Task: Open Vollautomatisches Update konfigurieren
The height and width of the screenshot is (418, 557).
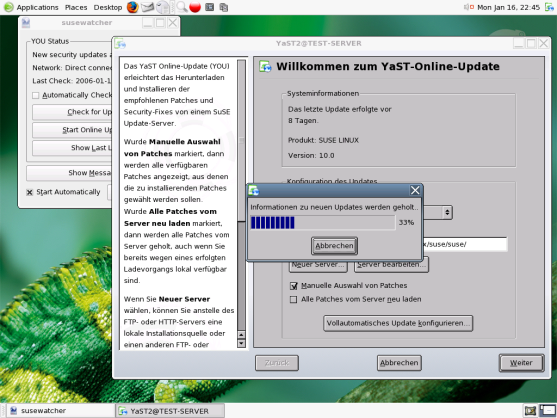Action: [x=398, y=323]
